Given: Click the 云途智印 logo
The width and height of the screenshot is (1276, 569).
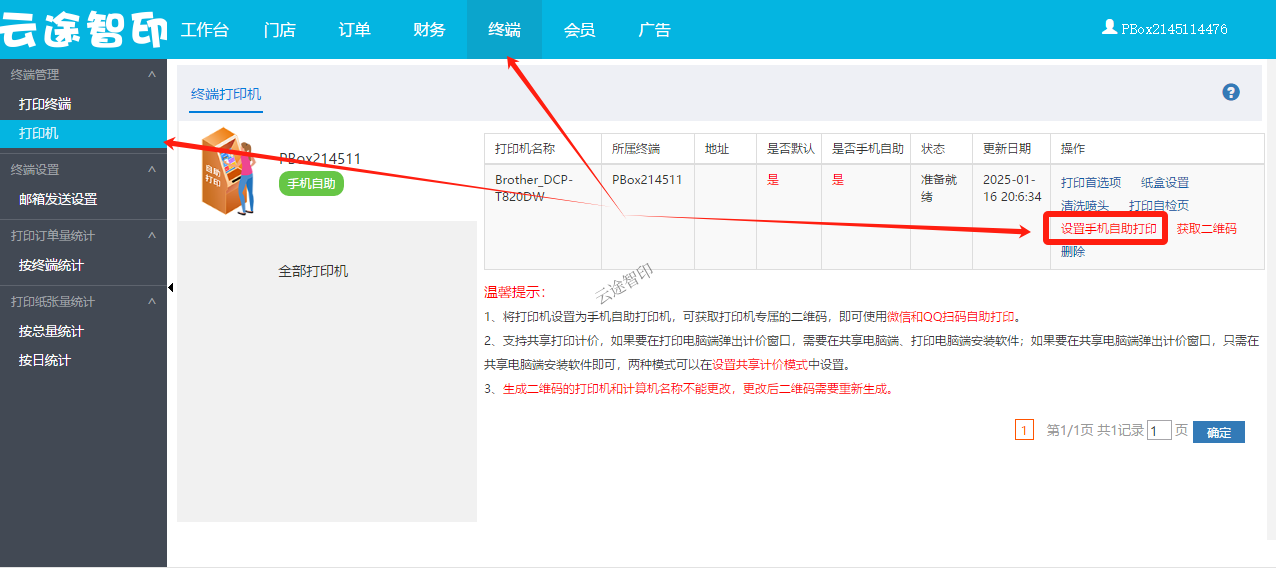Looking at the screenshot, I should [x=84, y=30].
